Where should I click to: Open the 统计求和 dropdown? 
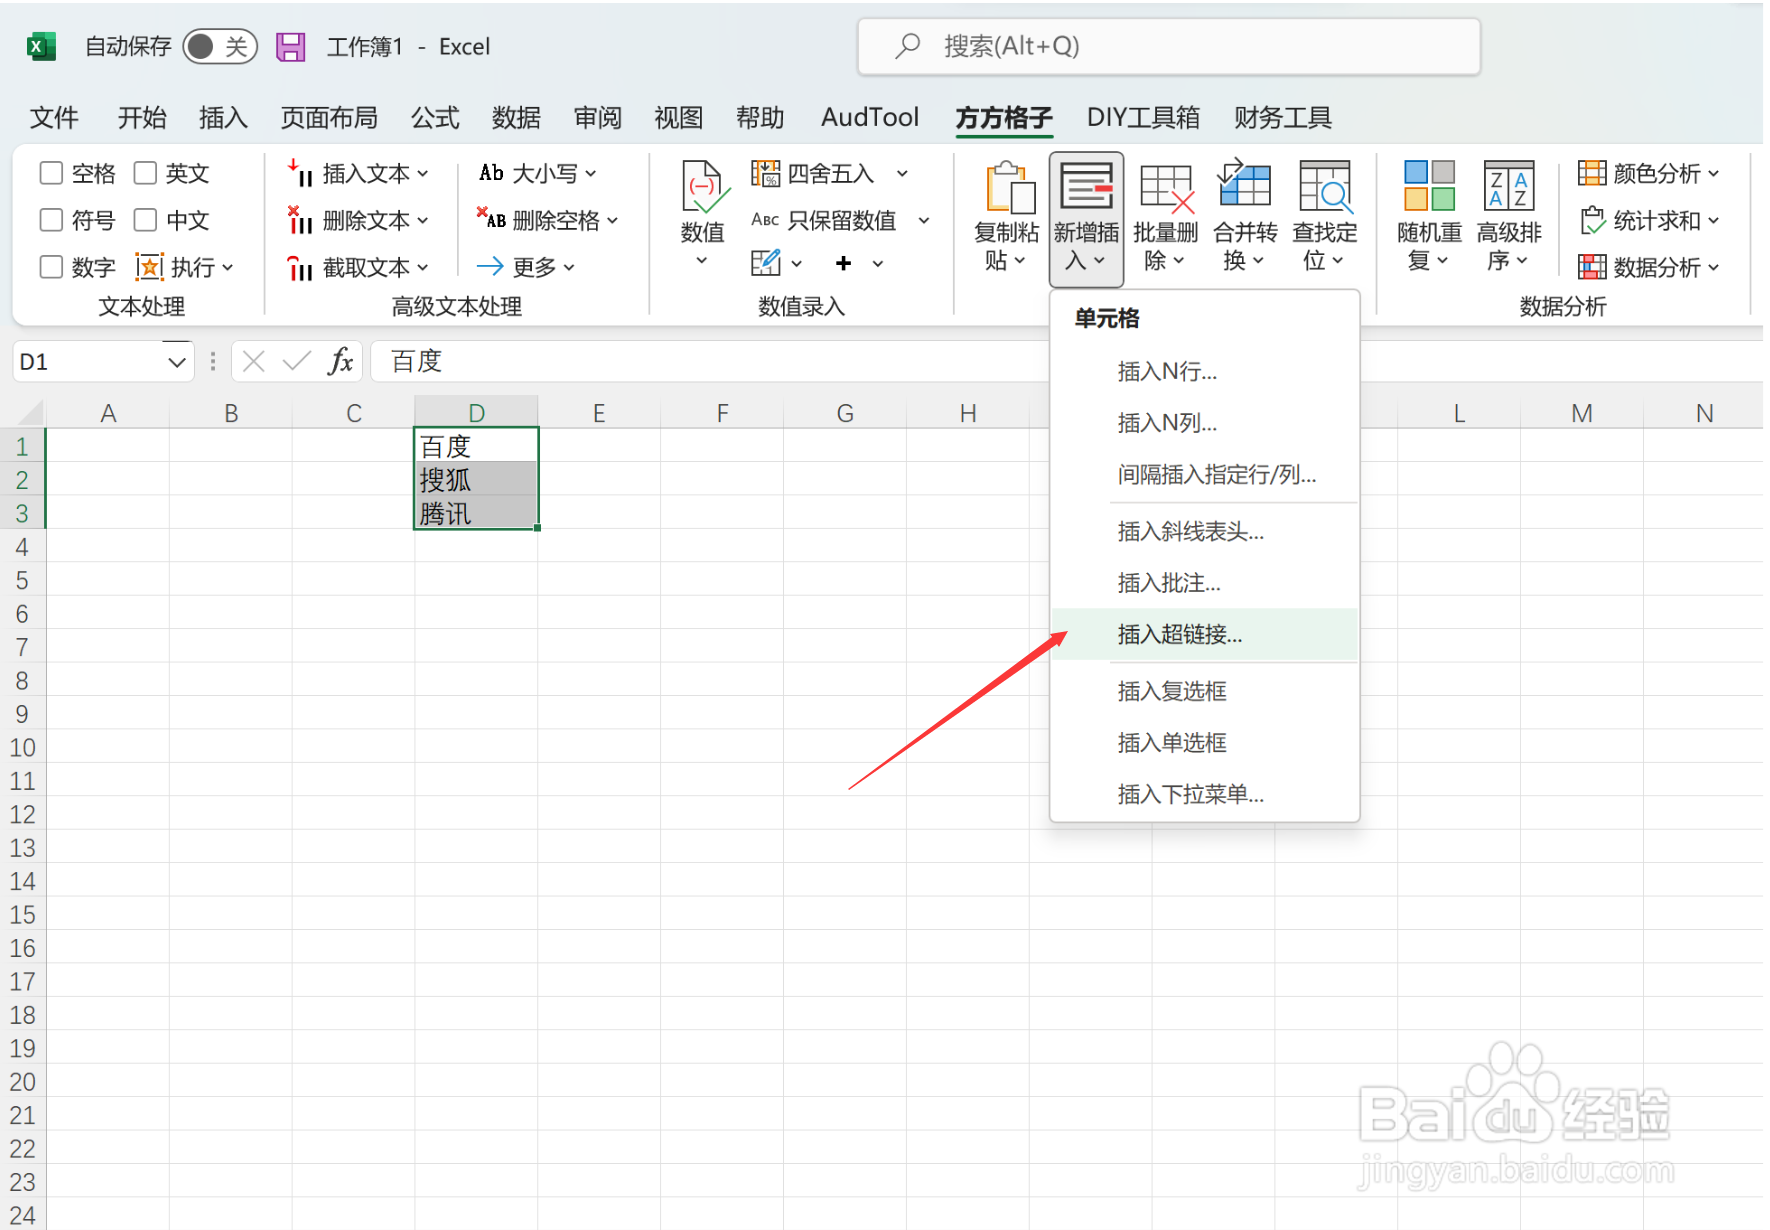(x=1649, y=220)
